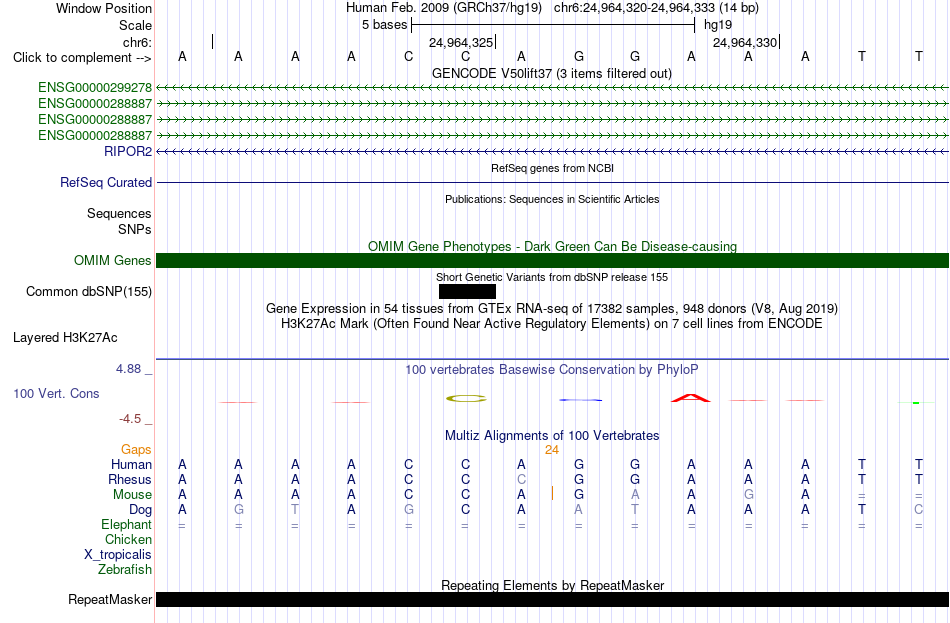Select the Elephant species label
The width and height of the screenshot is (950, 623).
pyautogui.click(x=126, y=525)
